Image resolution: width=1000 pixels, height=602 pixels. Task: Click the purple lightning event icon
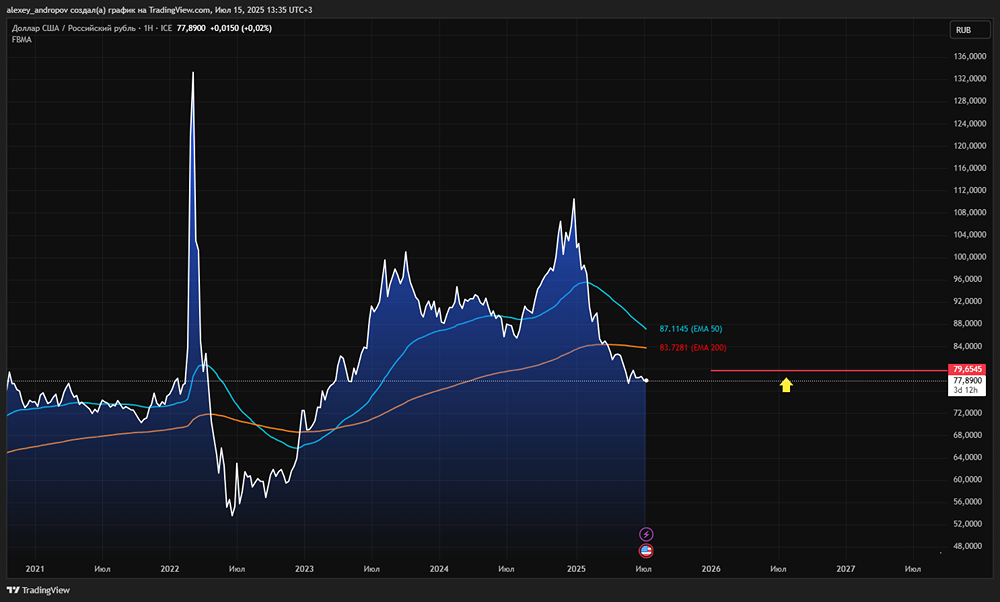pyautogui.click(x=646, y=534)
